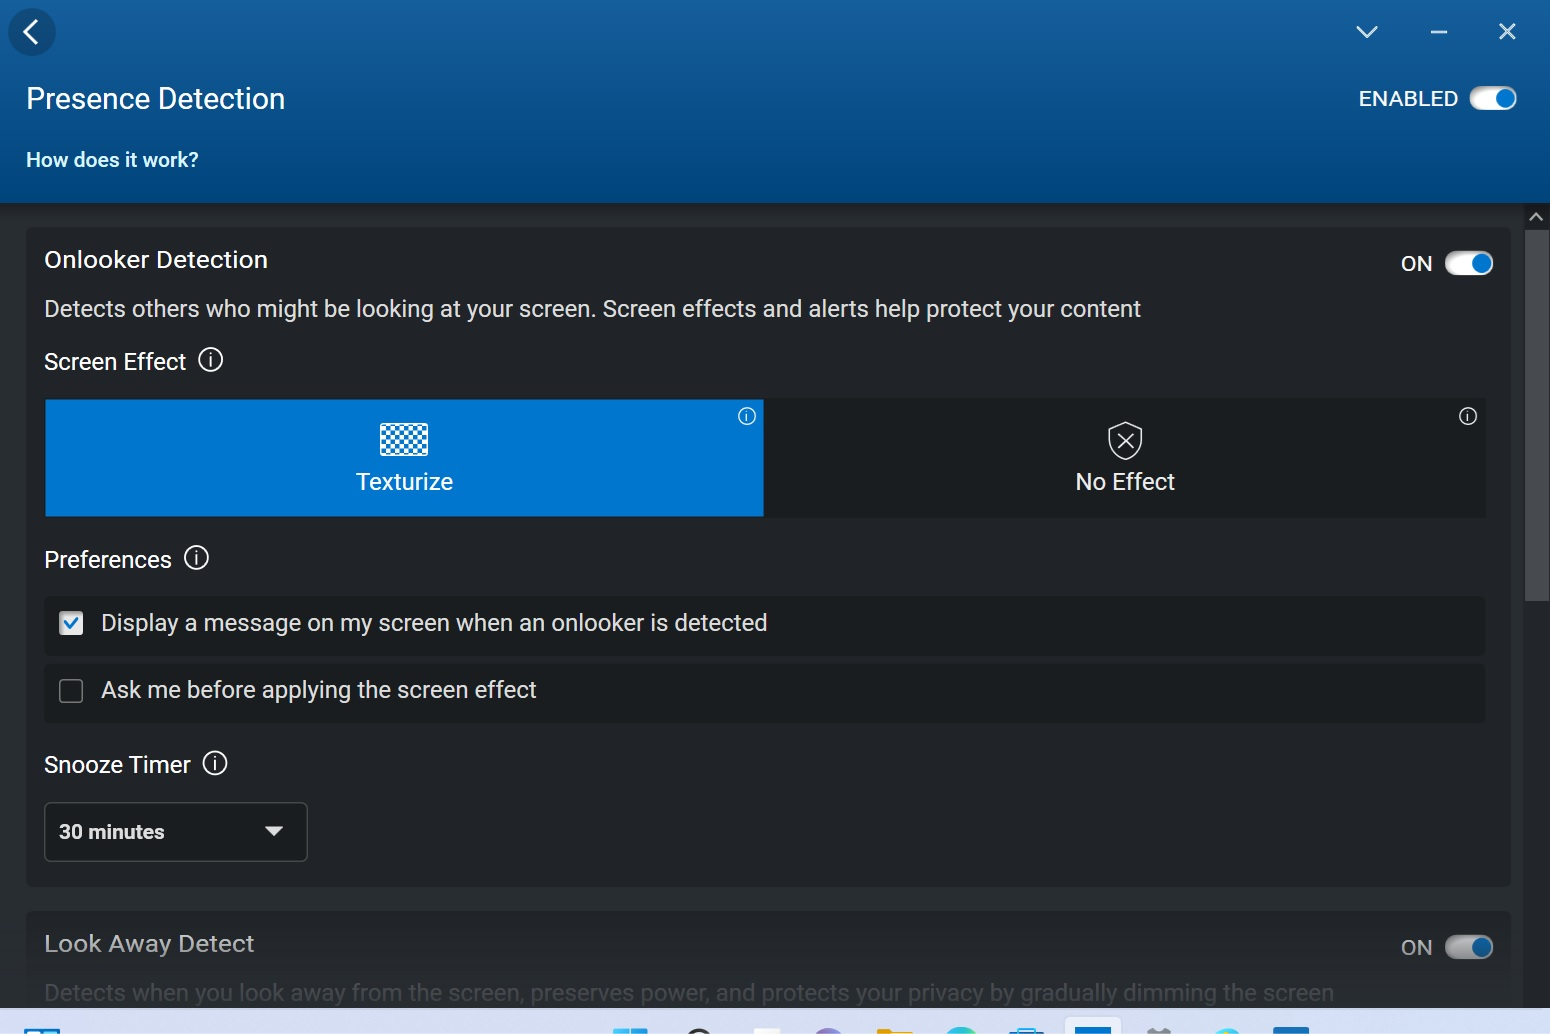The height and width of the screenshot is (1034, 1550).
Task: Go back using the back arrow
Action: pos(32,32)
